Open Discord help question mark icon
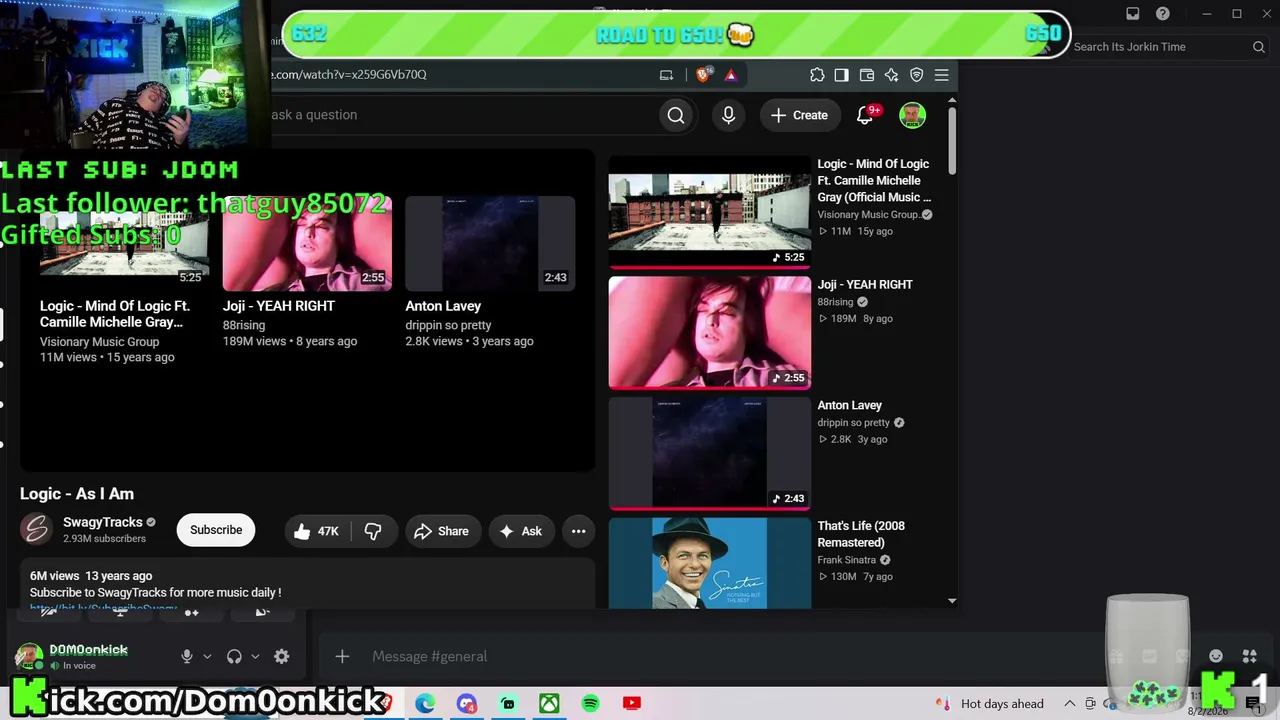The width and height of the screenshot is (1280, 720). pos(1163,14)
